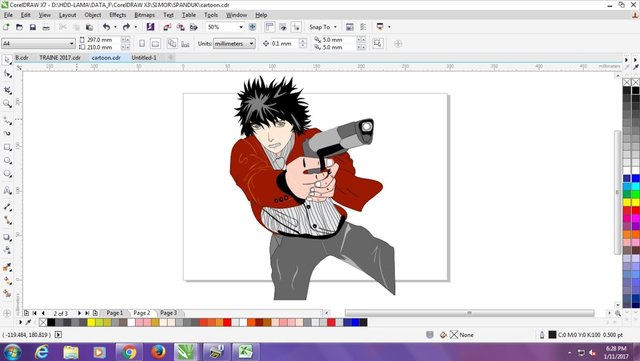Open Google Chrome from taskbar
Image resolution: width=640 pixels, height=361 pixels.
pos(129,352)
